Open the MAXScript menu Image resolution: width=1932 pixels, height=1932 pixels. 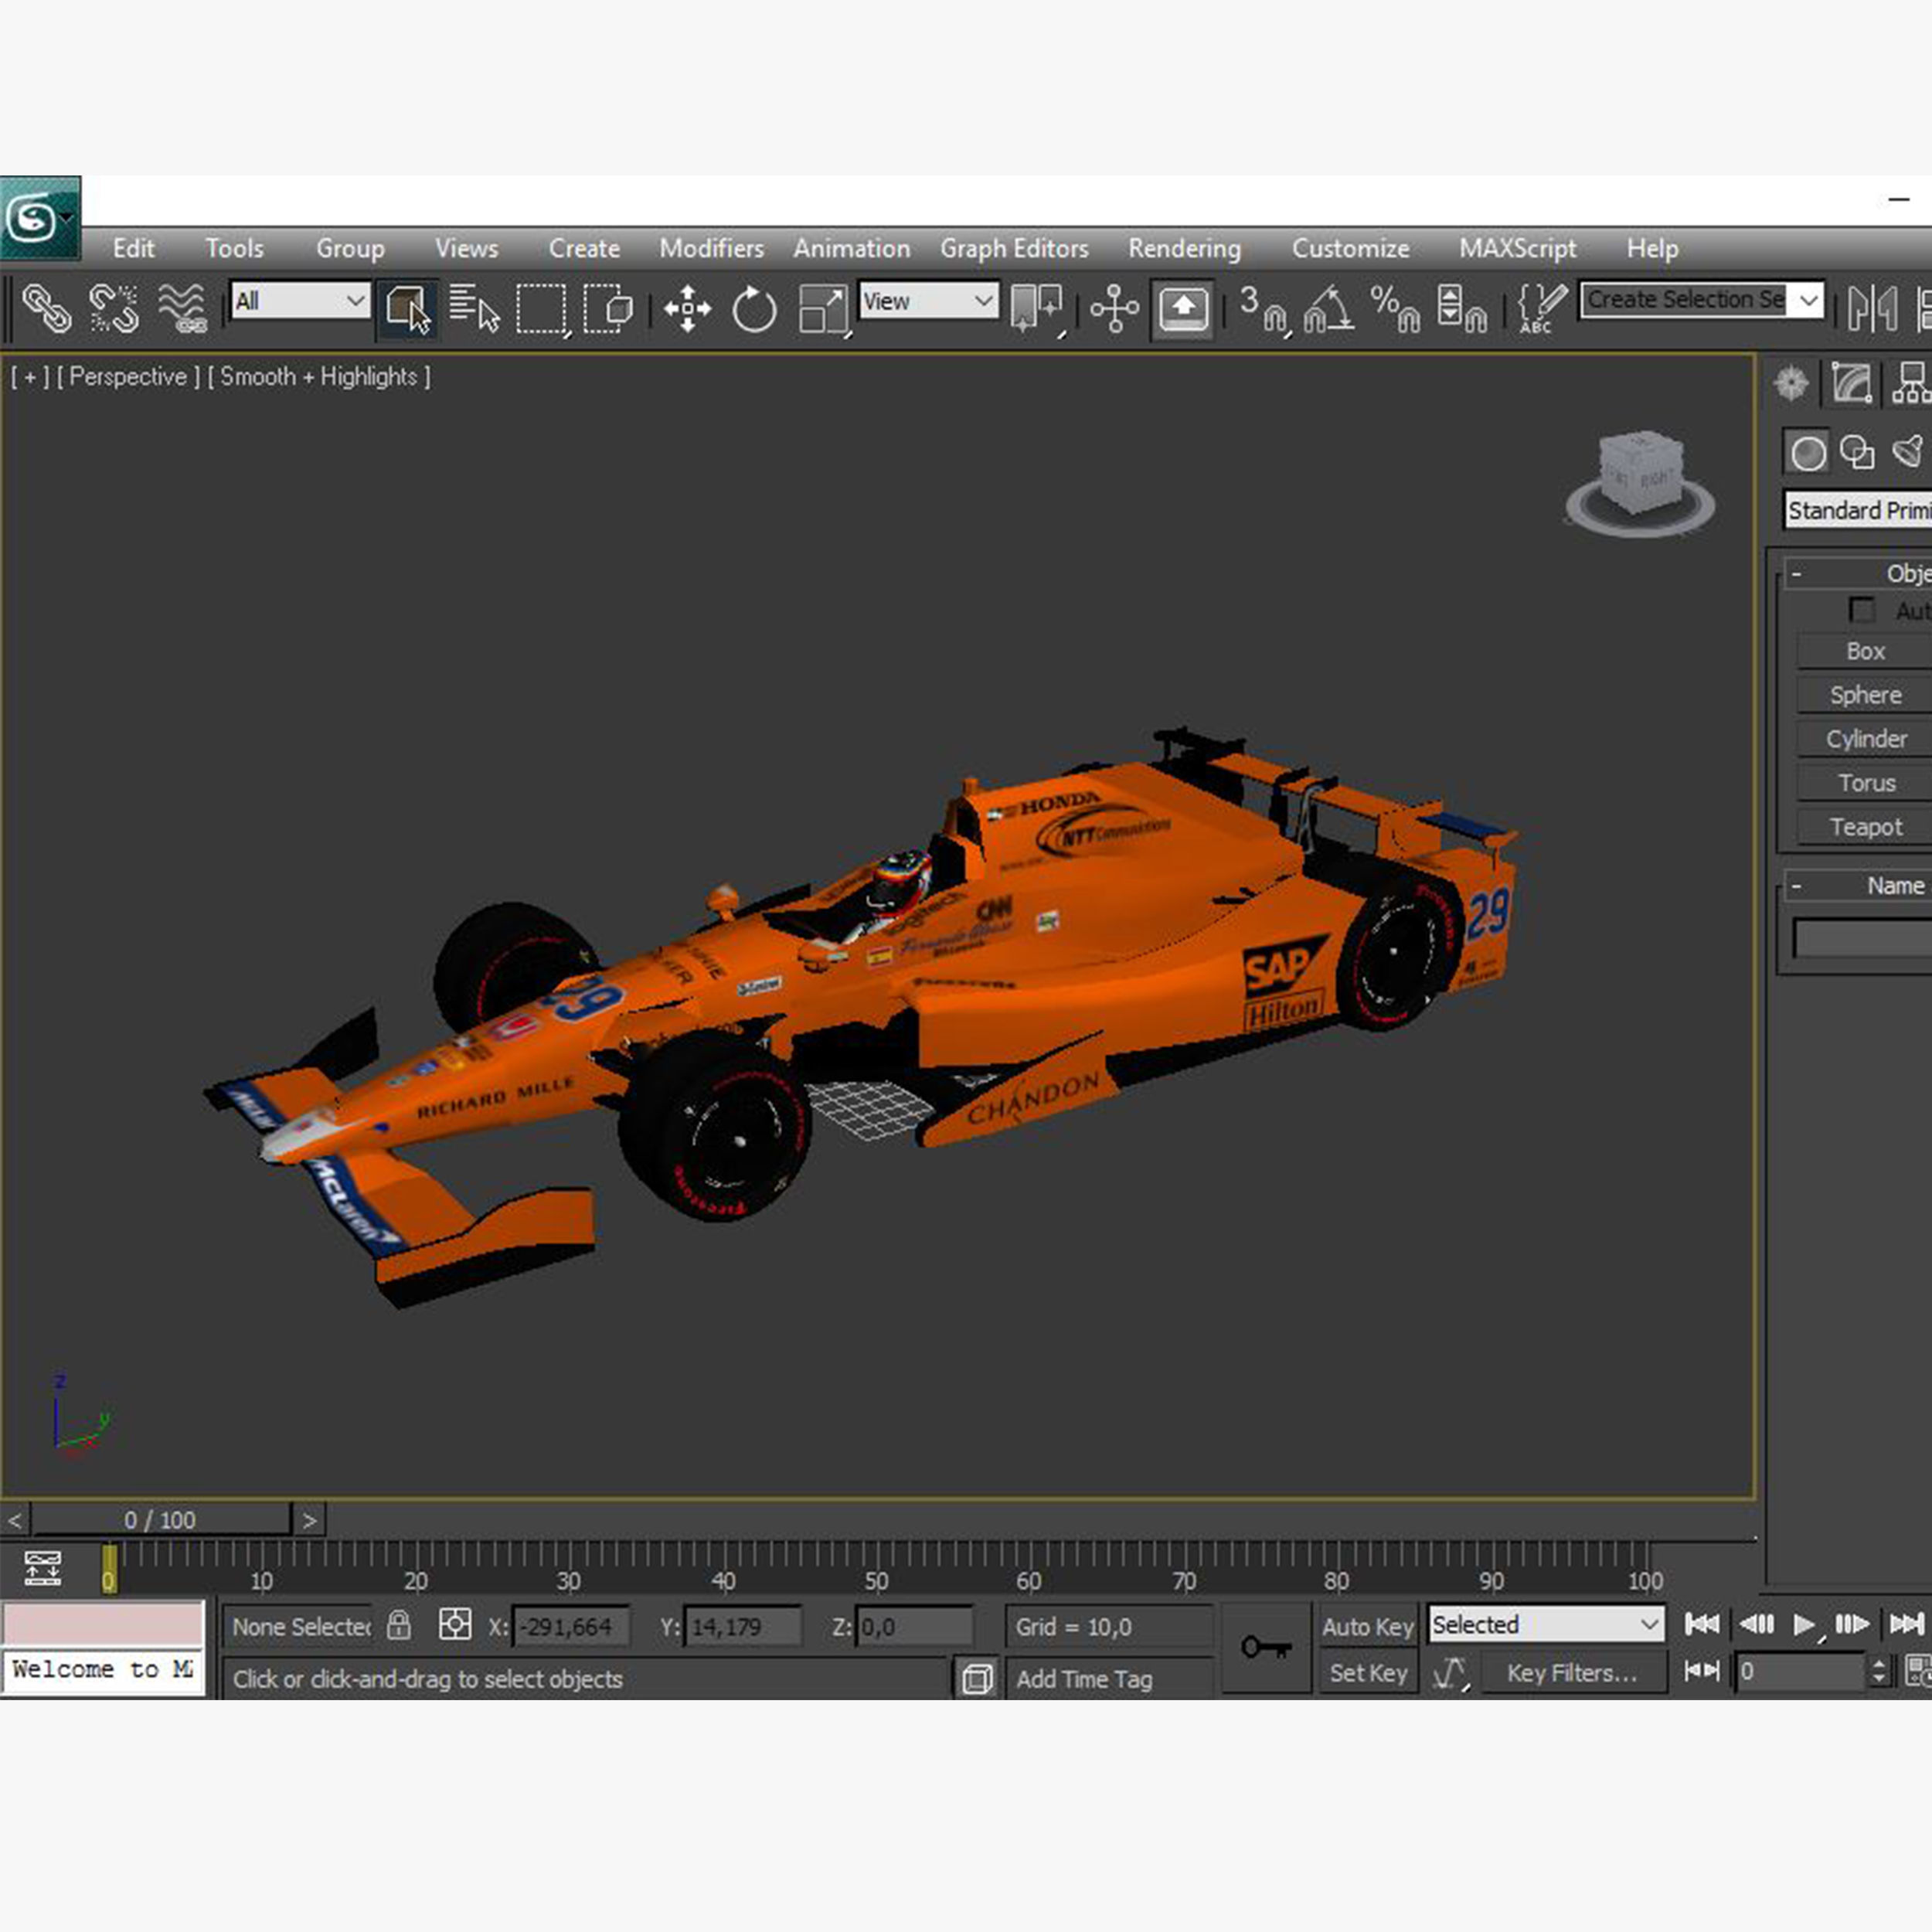[1517, 248]
